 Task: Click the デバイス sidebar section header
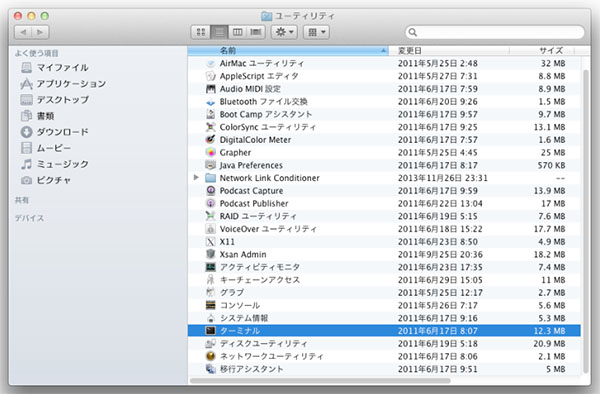point(29,218)
